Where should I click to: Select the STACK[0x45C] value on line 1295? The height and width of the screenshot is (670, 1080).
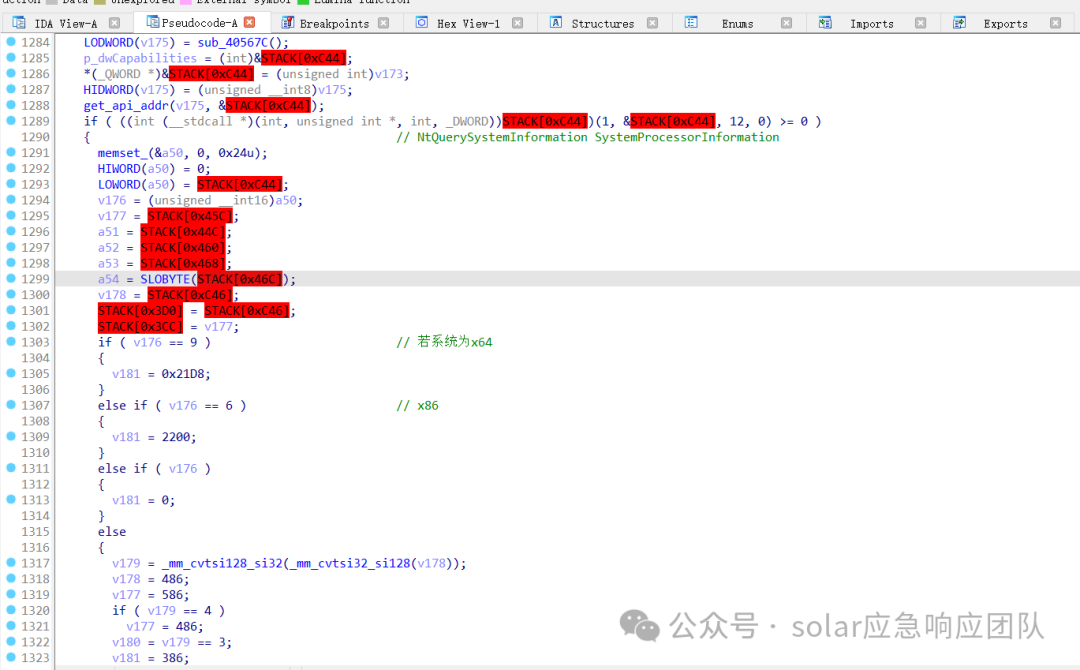pos(190,216)
